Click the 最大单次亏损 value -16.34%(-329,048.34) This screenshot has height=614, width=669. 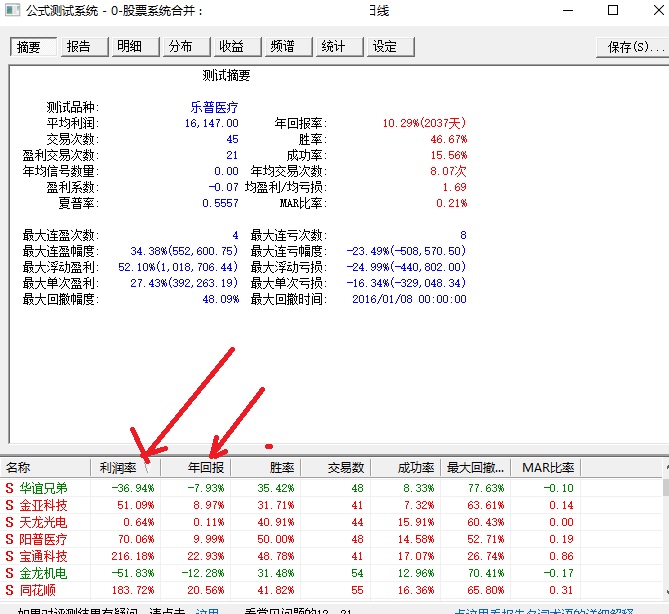[x=406, y=283]
